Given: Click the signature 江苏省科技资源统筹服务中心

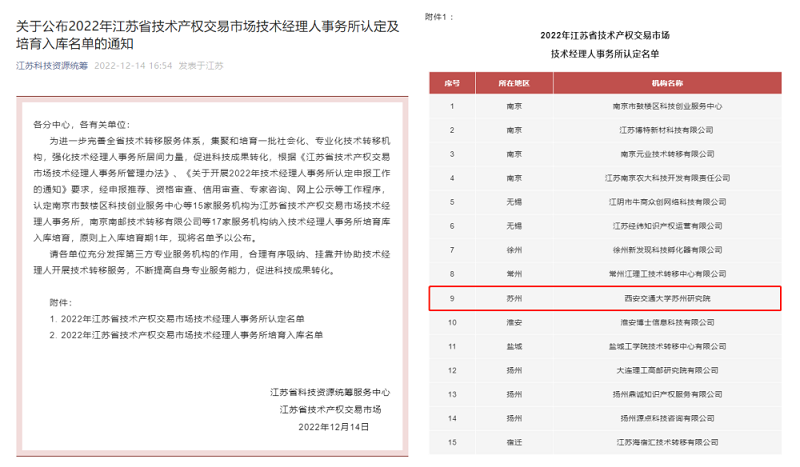Looking at the screenshot, I should tap(330, 392).
